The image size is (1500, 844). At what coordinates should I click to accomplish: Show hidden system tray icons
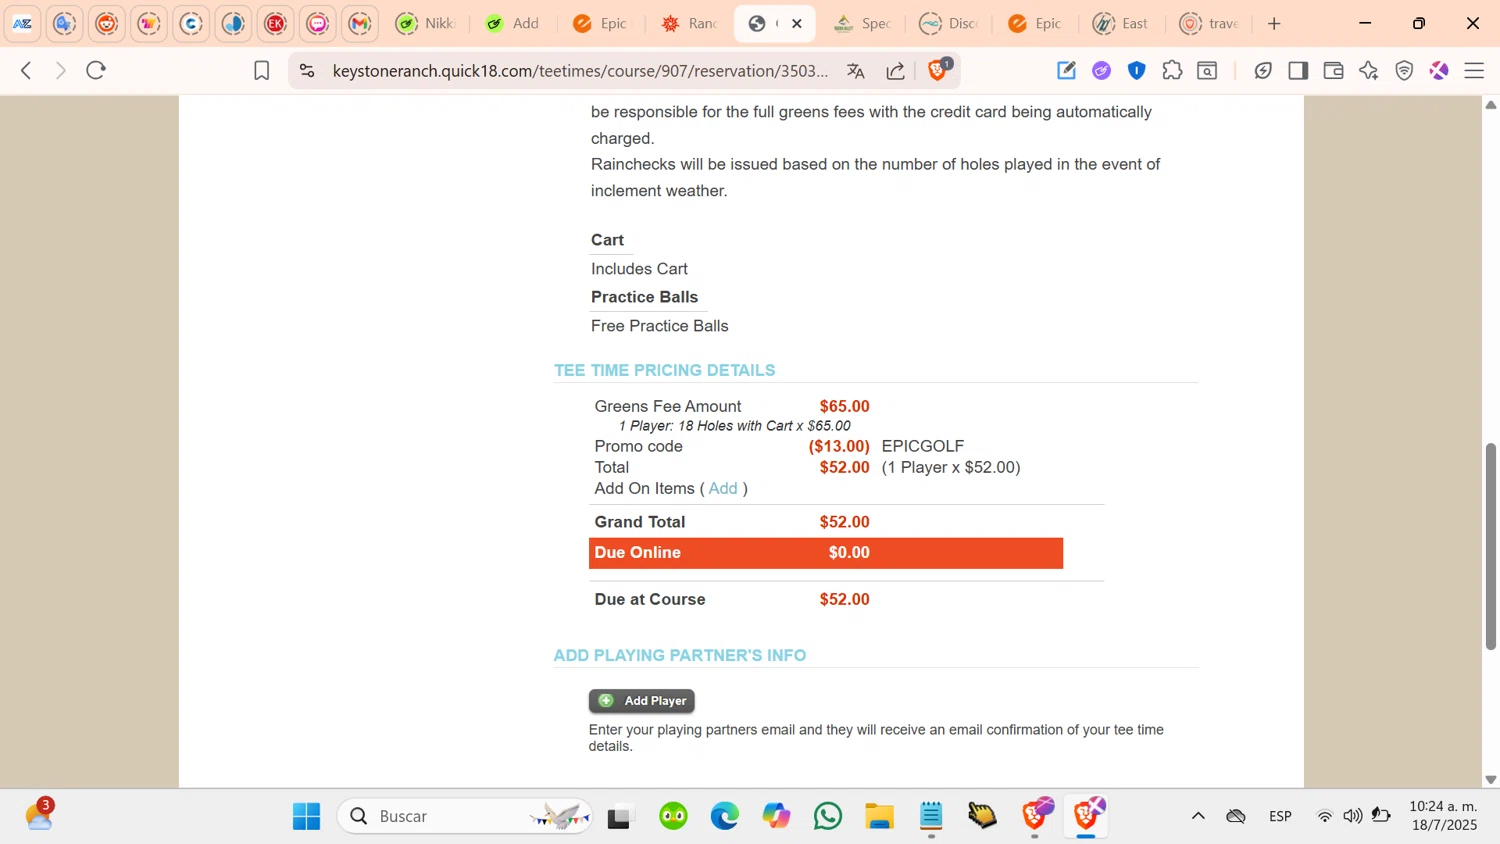coord(1198,816)
